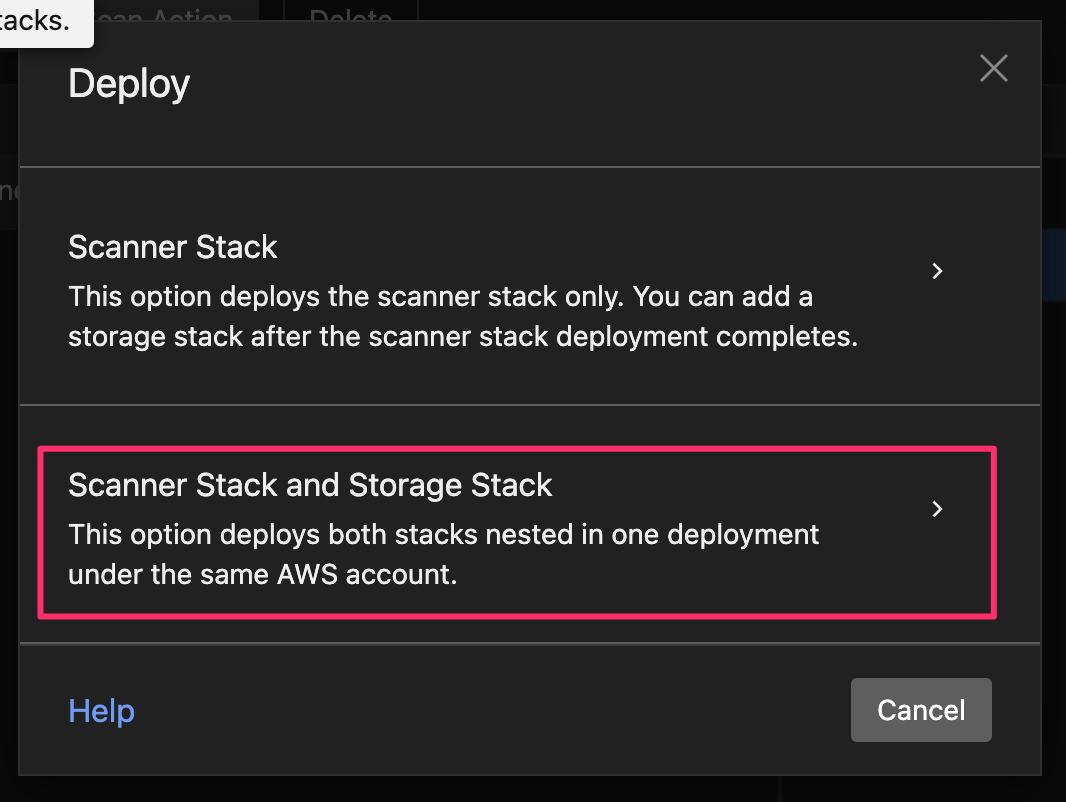
Task: Click the Deploy dialog title
Action: tap(128, 85)
